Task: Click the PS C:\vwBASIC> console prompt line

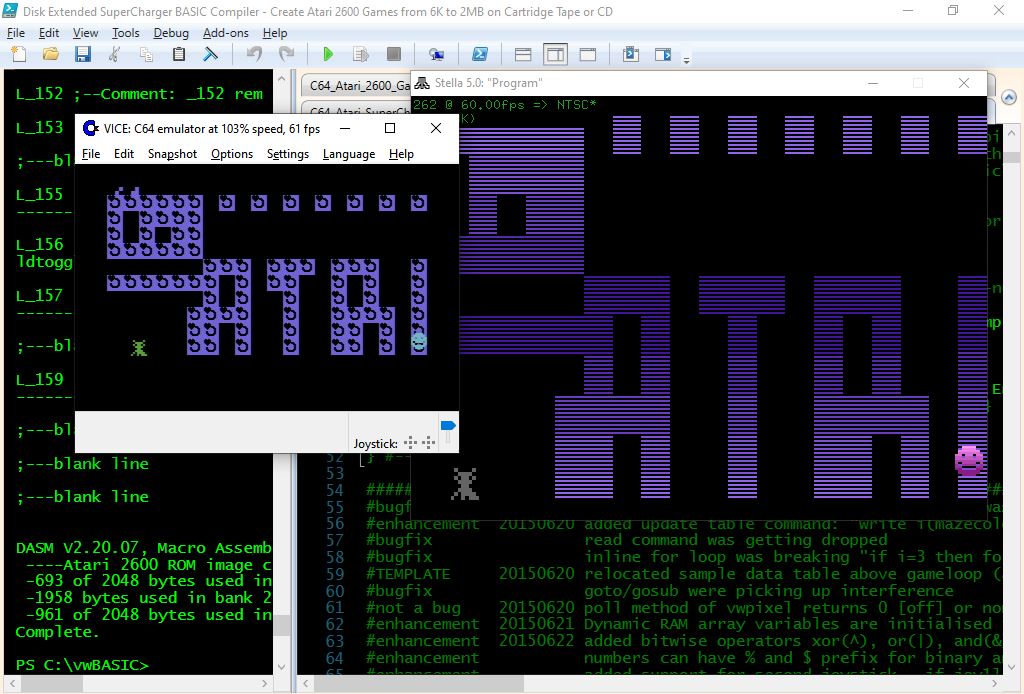Action: pos(82,665)
